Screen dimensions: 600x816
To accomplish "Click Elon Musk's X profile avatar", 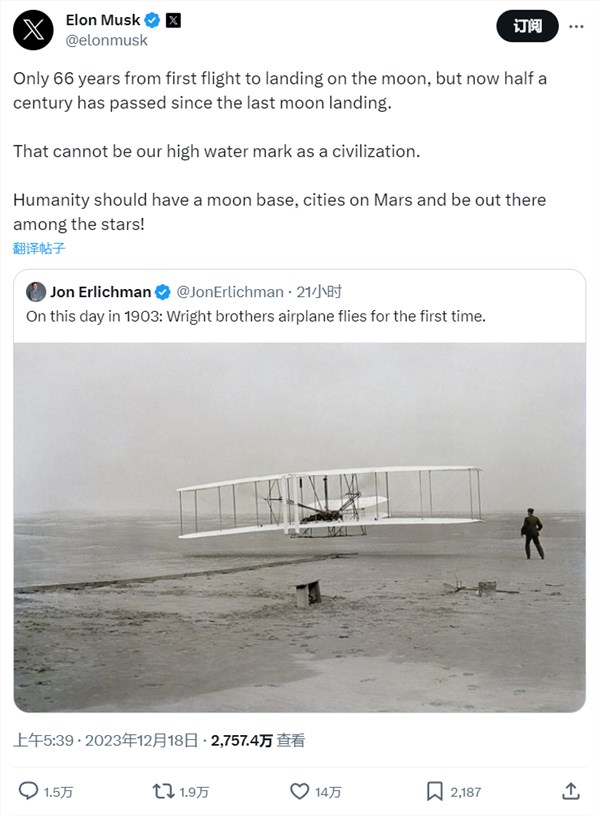I will pyautogui.click(x=33, y=30).
